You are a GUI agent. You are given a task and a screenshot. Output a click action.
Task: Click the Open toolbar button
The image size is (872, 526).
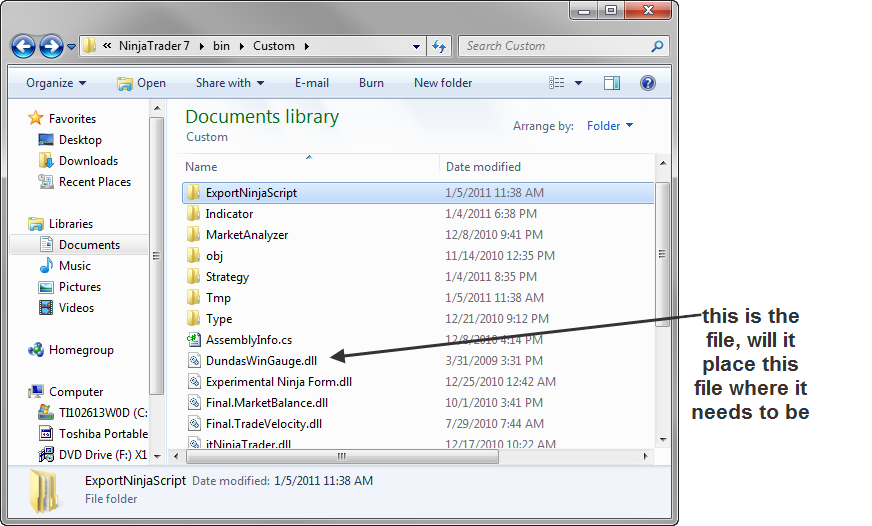pos(141,83)
